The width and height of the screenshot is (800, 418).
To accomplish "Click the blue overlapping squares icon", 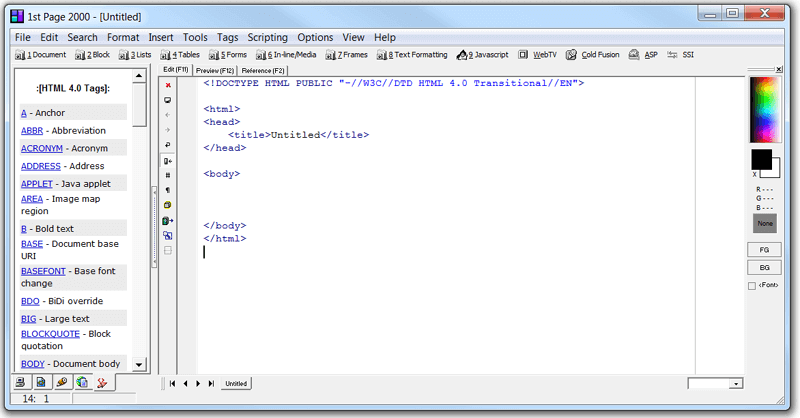I will pos(168,235).
